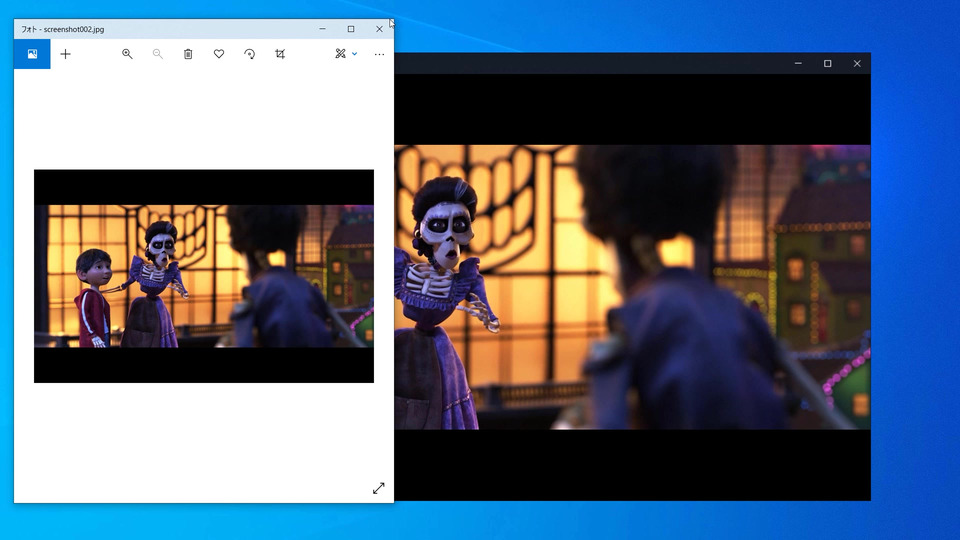This screenshot has width=960, height=540.
Task: Rotate the image with rotate icon
Action: [249, 54]
